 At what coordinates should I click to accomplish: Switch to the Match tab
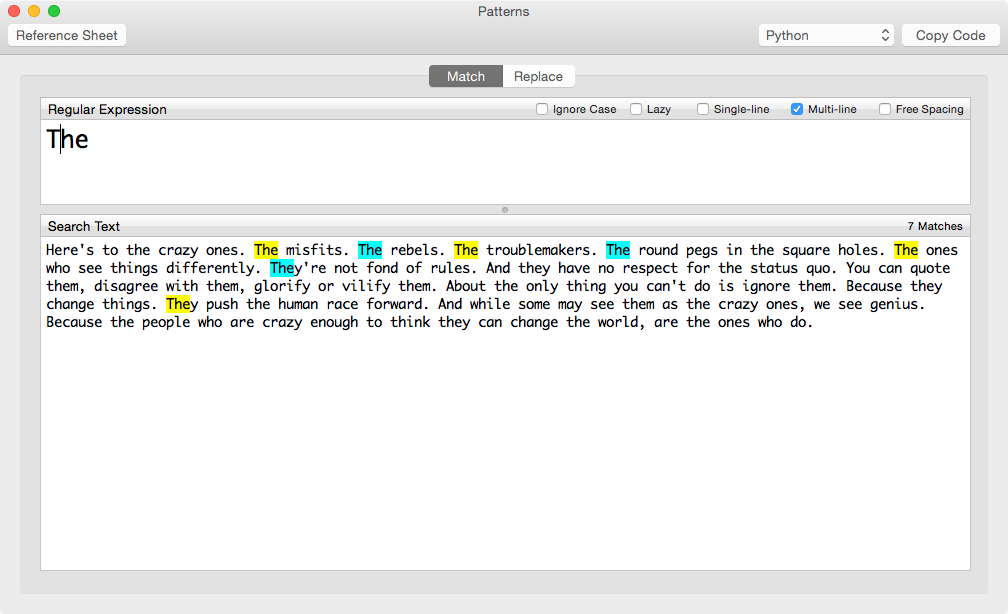(465, 77)
